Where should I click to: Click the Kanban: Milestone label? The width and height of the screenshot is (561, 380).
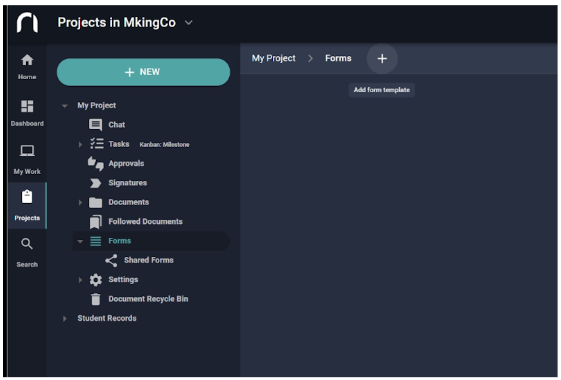click(x=164, y=145)
